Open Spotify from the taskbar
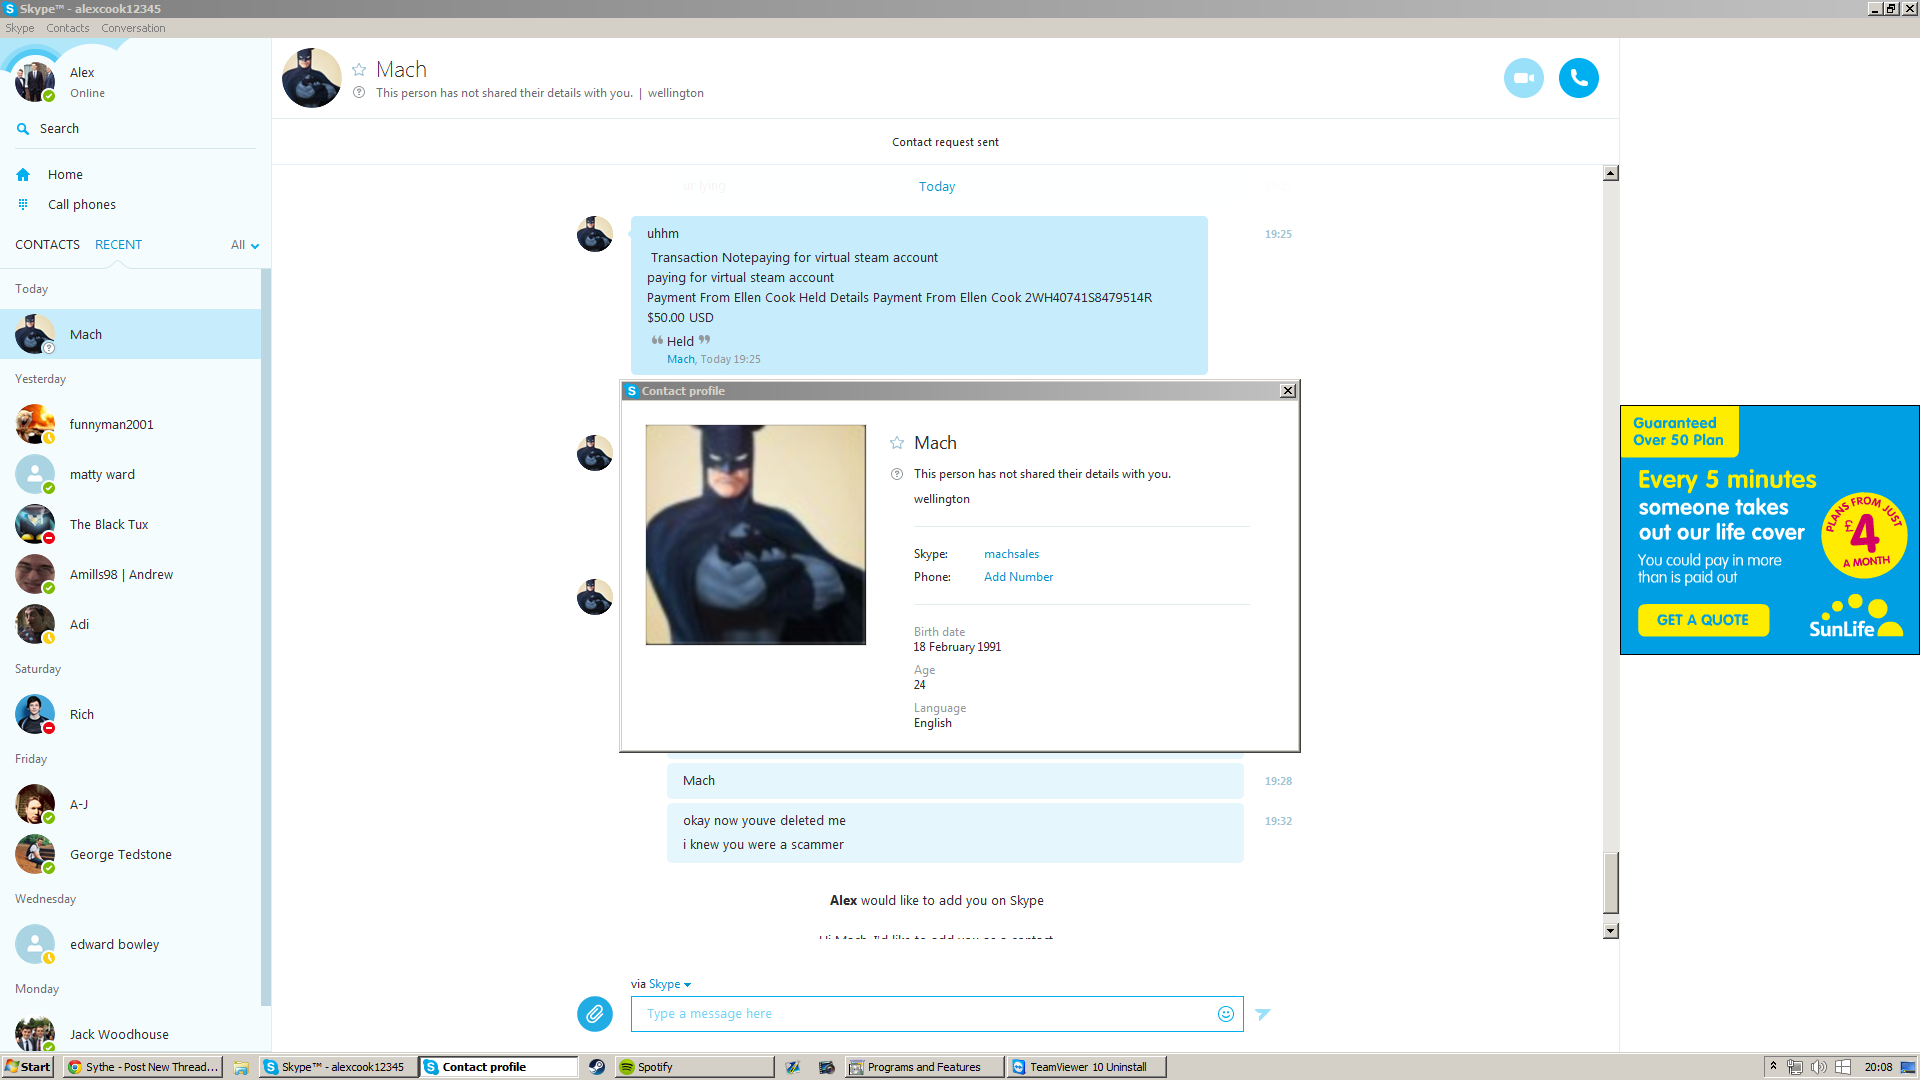This screenshot has height=1080, width=1920. pos(654,1067)
